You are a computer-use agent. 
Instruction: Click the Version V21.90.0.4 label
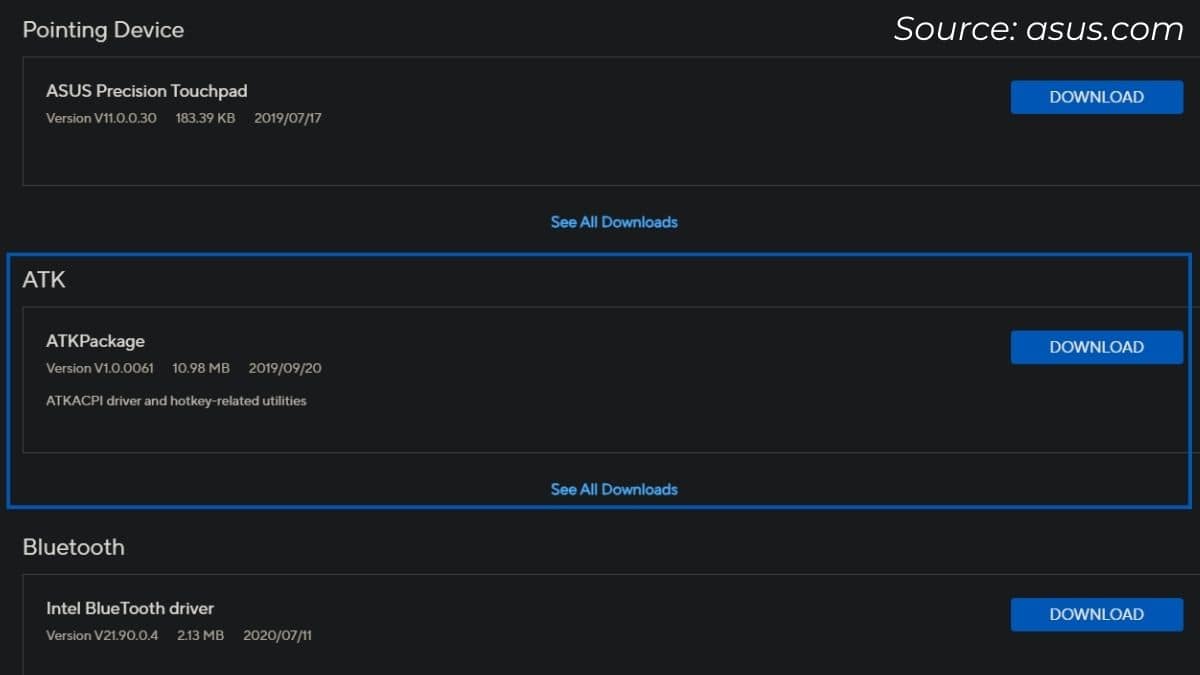pos(102,635)
